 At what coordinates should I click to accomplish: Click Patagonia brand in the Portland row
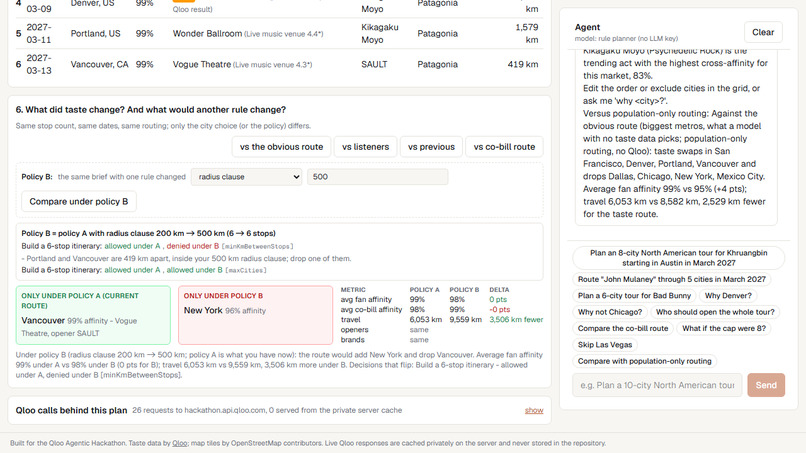(437, 33)
